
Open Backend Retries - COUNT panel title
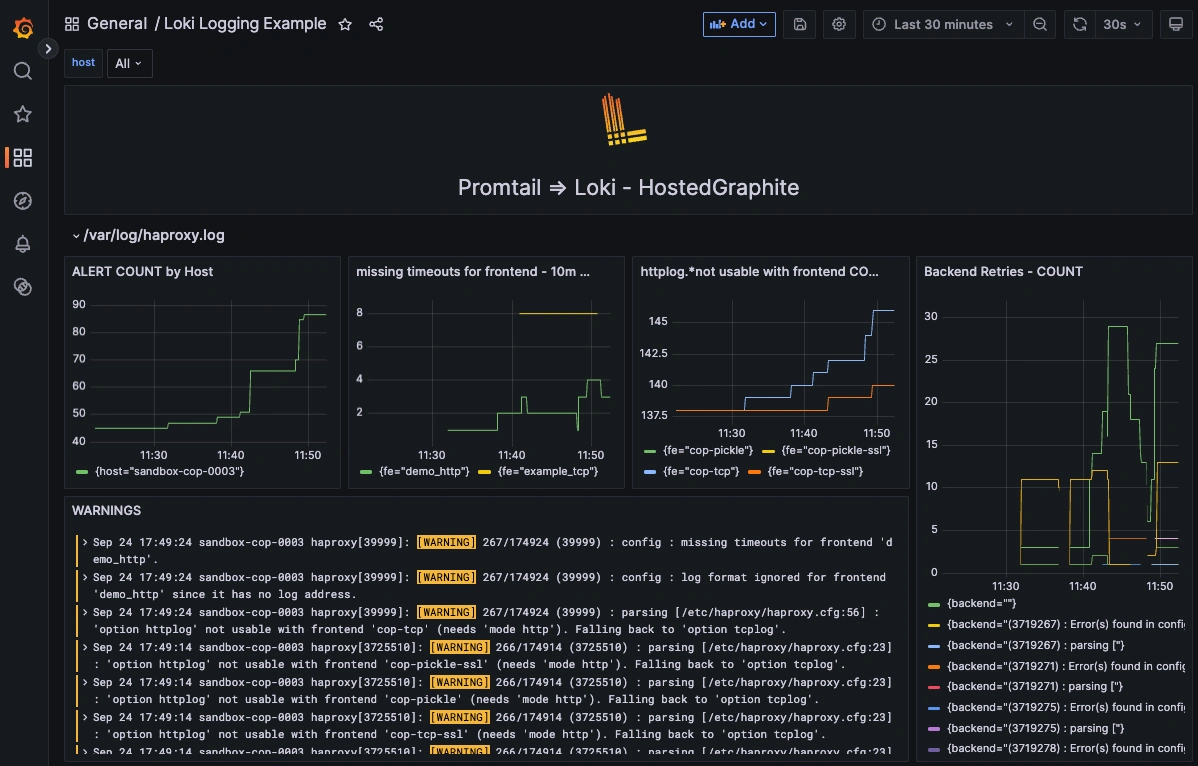(x=1003, y=271)
